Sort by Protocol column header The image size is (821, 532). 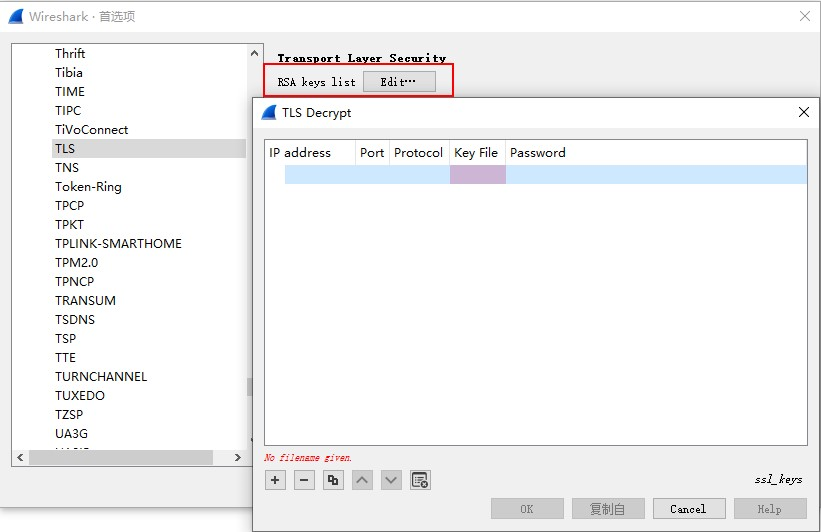click(419, 153)
